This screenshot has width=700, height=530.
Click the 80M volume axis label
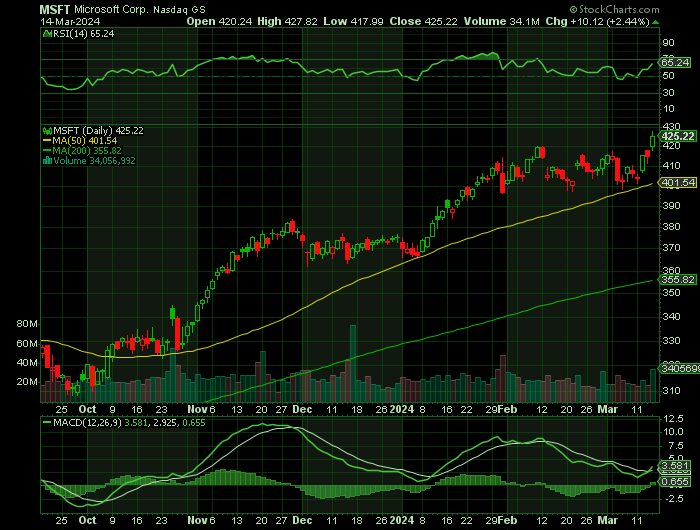pyautogui.click(x=27, y=324)
